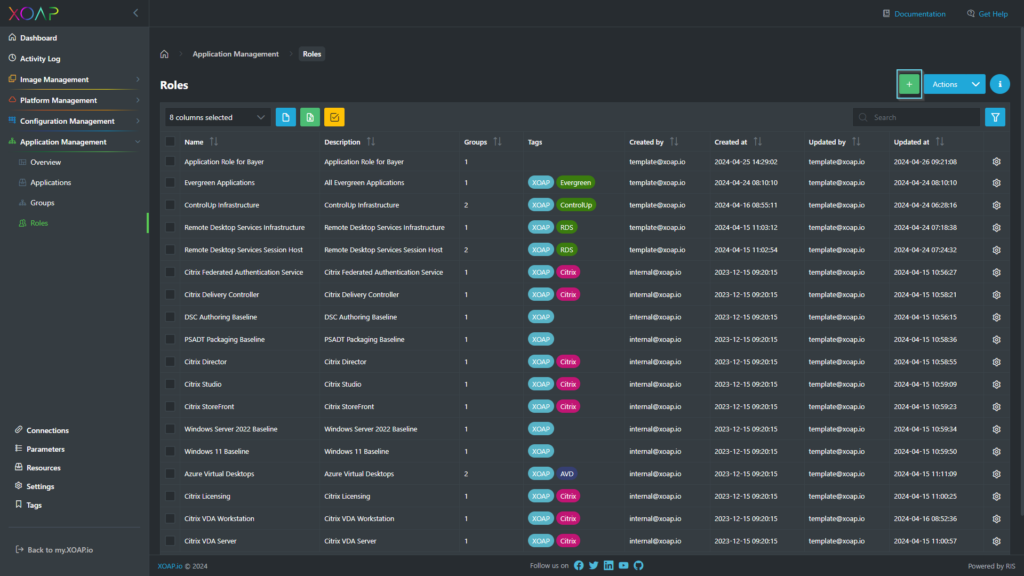Check the Citrix StoreFront row checkbox
Image resolution: width=1024 pixels, height=576 pixels.
click(x=170, y=406)
